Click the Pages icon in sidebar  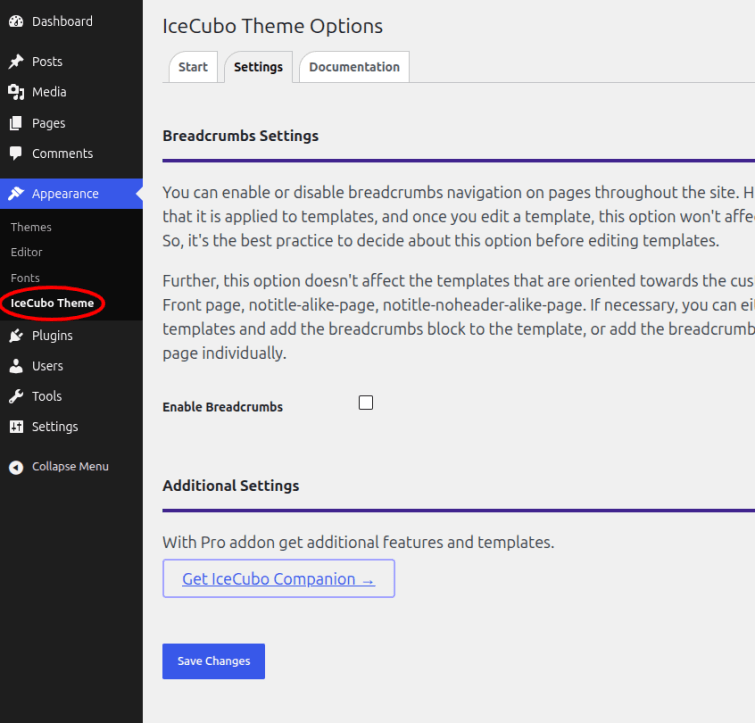tap(16, 123)
